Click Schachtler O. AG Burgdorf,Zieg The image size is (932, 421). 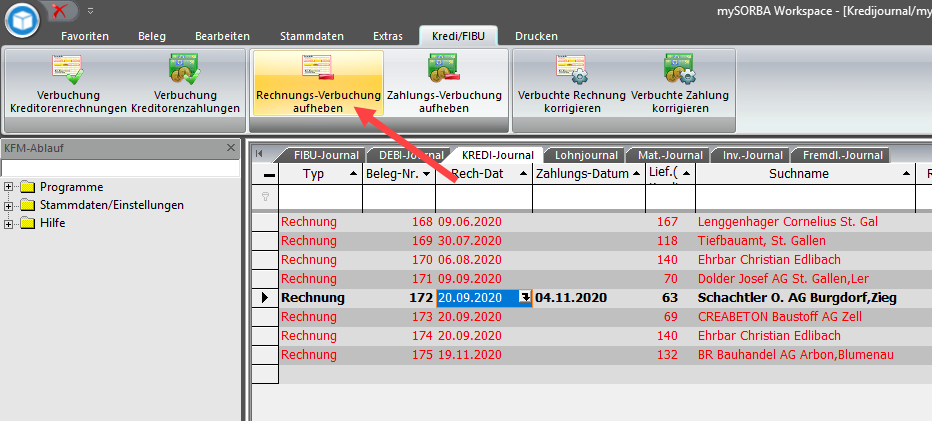tap(797, 298)
